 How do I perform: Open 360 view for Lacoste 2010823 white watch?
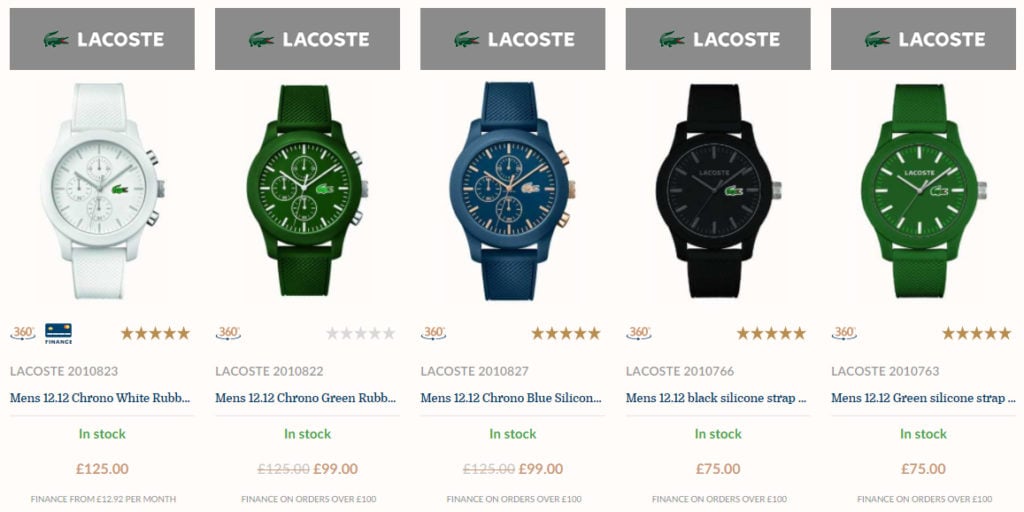click(23, 333)
